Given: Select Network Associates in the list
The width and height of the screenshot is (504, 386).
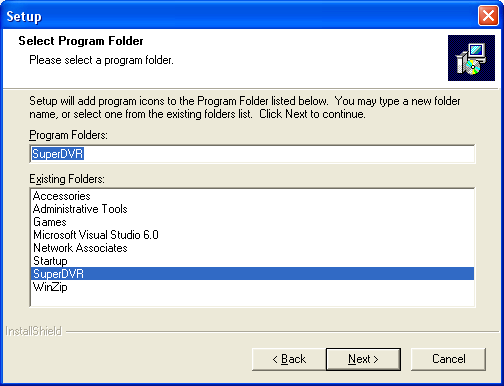Looking at the screenshot, I should click(252, 248).
